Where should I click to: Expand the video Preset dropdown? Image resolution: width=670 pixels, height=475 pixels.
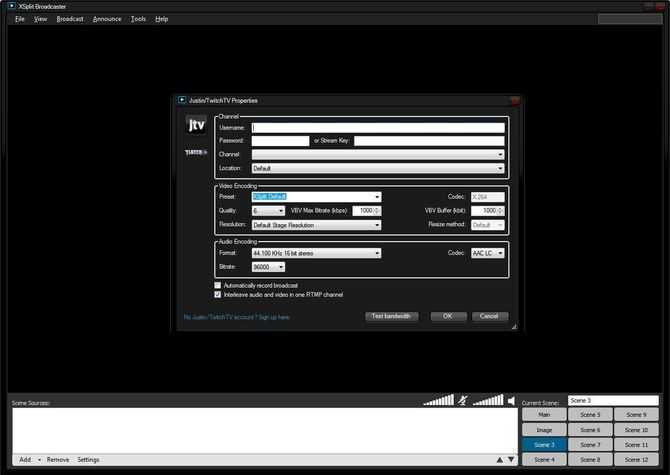316,197
